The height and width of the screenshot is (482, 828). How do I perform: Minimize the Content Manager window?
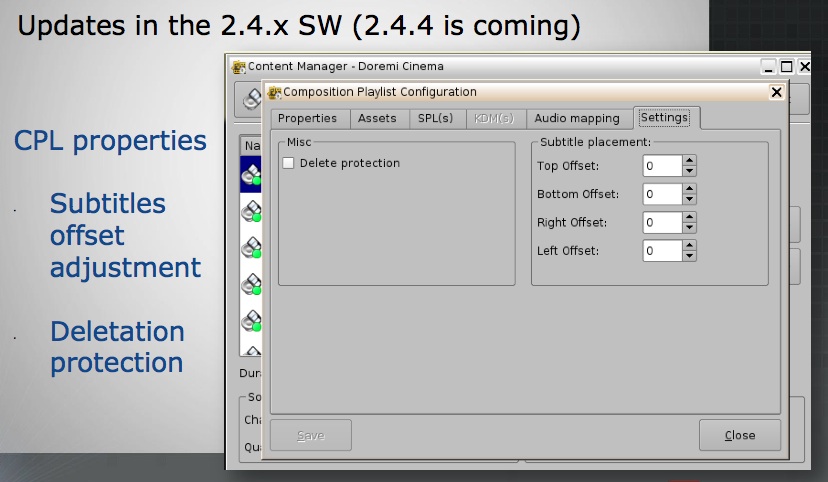pos(768,67)
